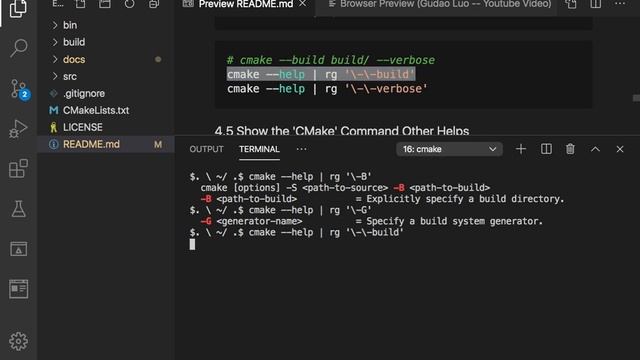The image size is (640, 360).
Task: Open the browser preview panel icon in activity bar
Action: tap(18, 289)
